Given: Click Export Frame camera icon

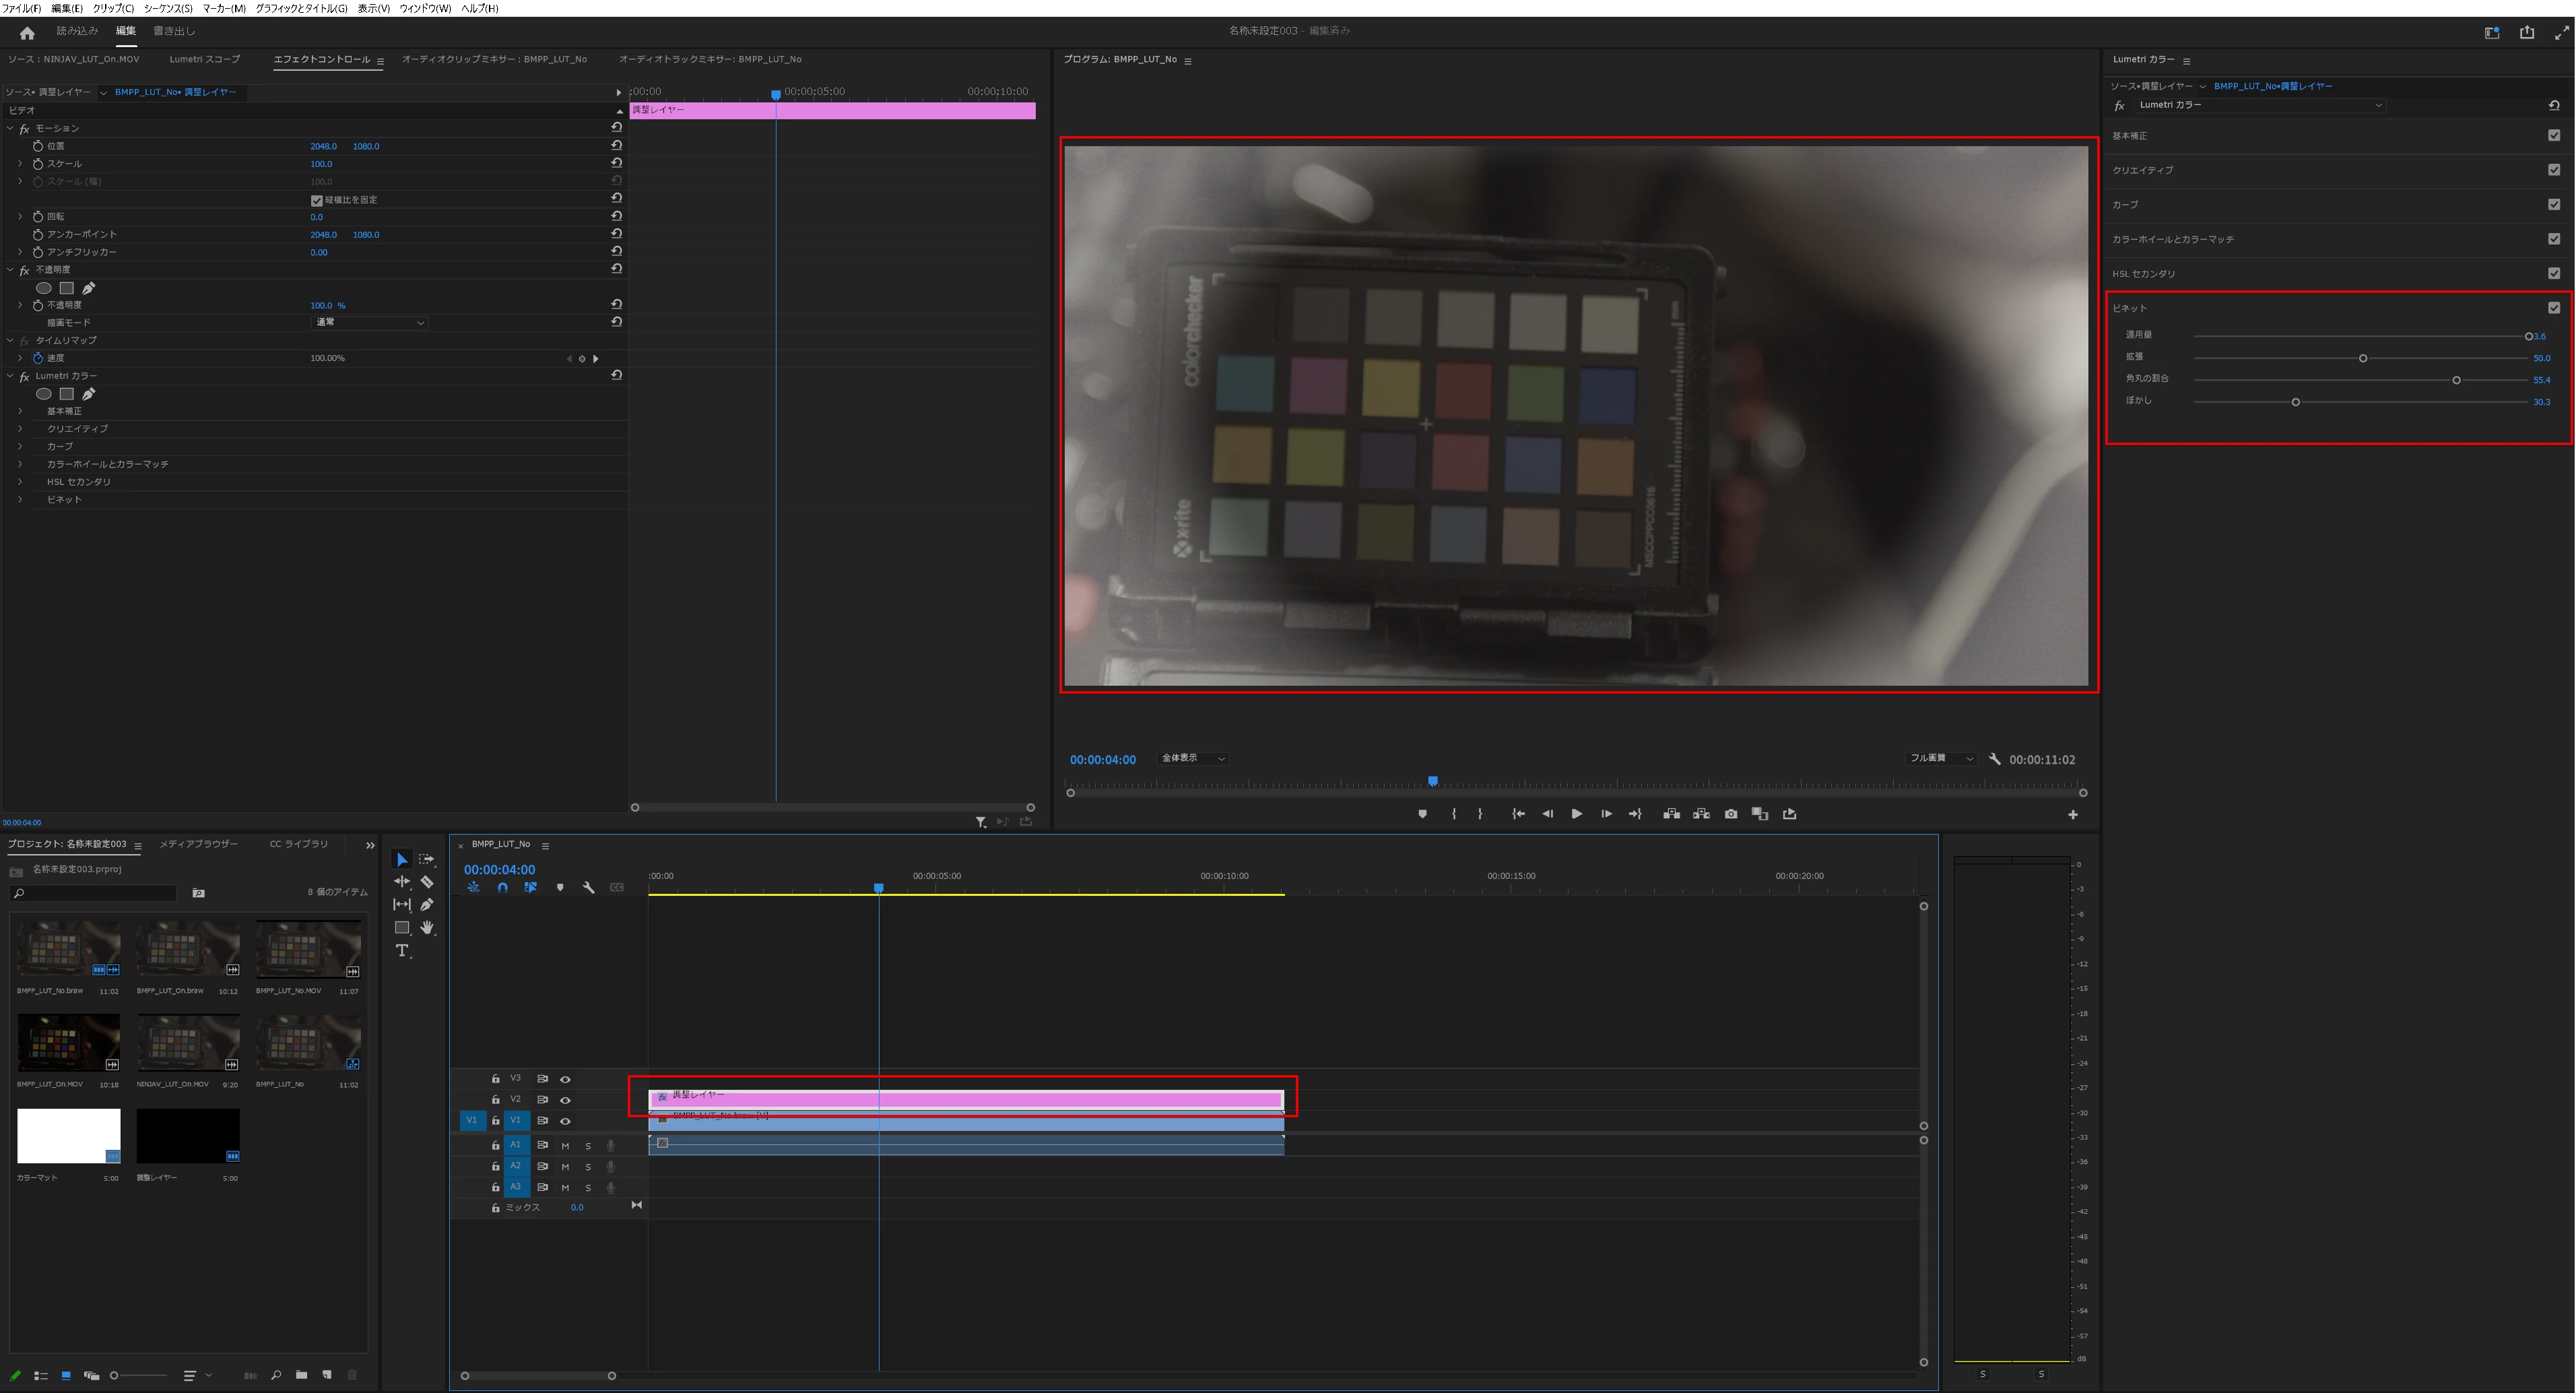Looking at the screenshot, I should (1731, 814).
